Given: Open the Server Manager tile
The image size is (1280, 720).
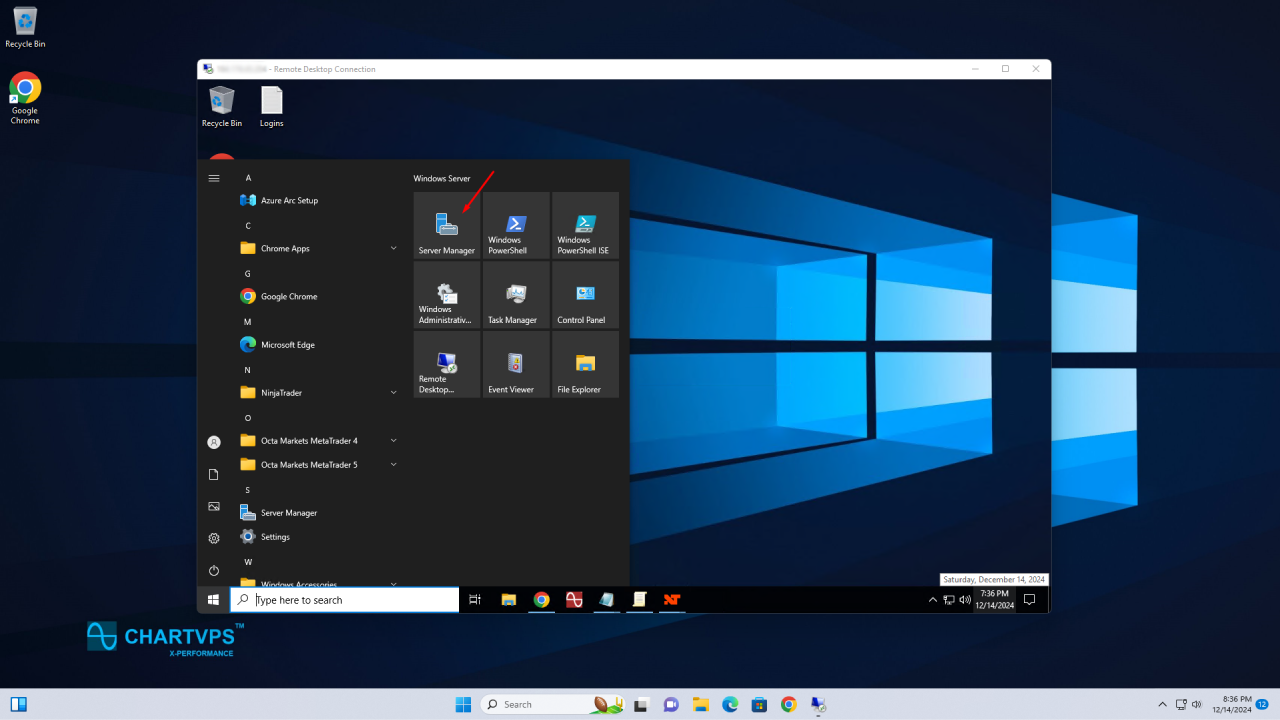Looking at the screenshot, I should [x=447, y=225].
